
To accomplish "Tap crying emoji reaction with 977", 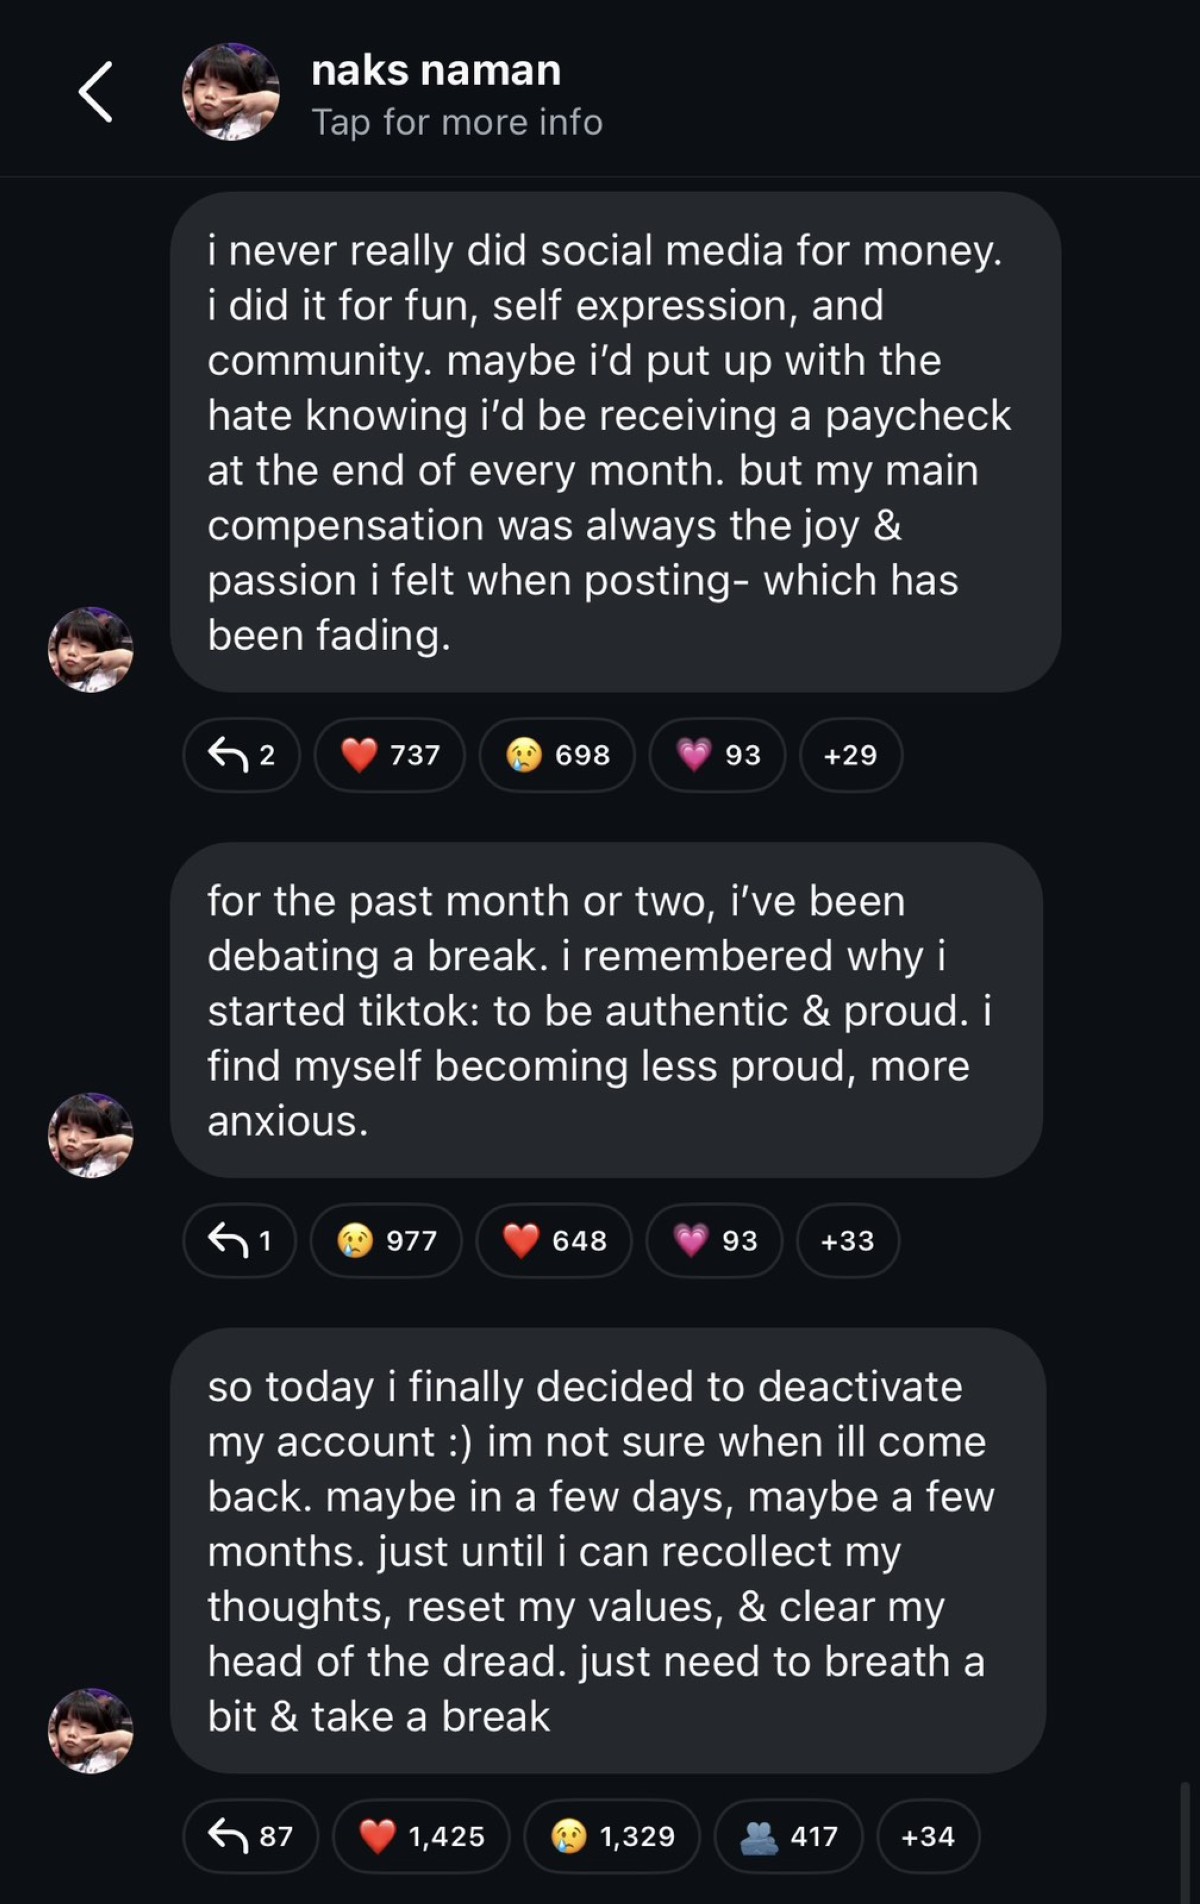I will click(x=386, y=1241).
